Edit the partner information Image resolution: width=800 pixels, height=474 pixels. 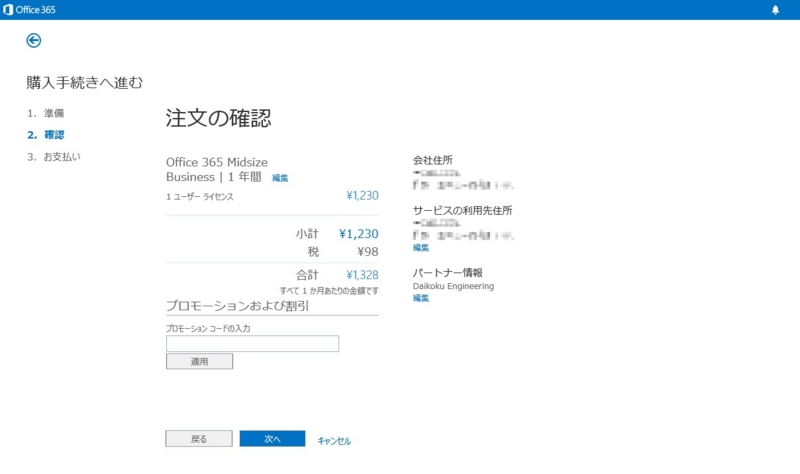click(x=421, y=298)
